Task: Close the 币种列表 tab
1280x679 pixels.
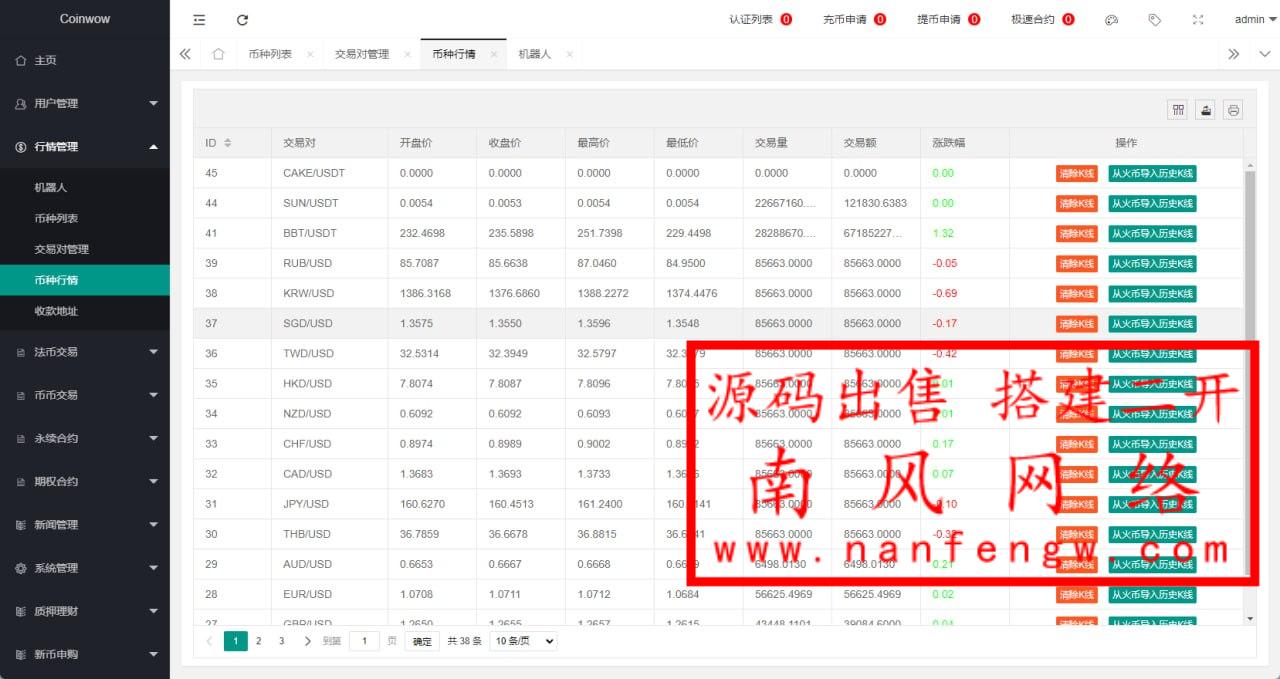Action: tap(310, 54)
